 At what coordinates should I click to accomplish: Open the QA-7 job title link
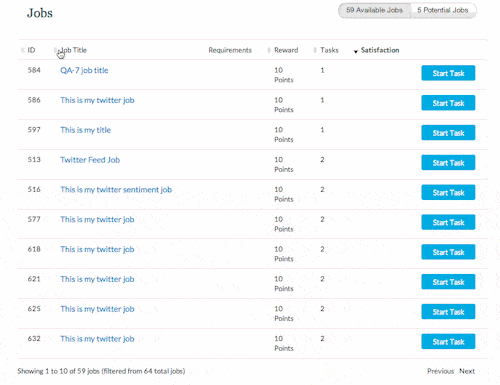click(84, 70)
